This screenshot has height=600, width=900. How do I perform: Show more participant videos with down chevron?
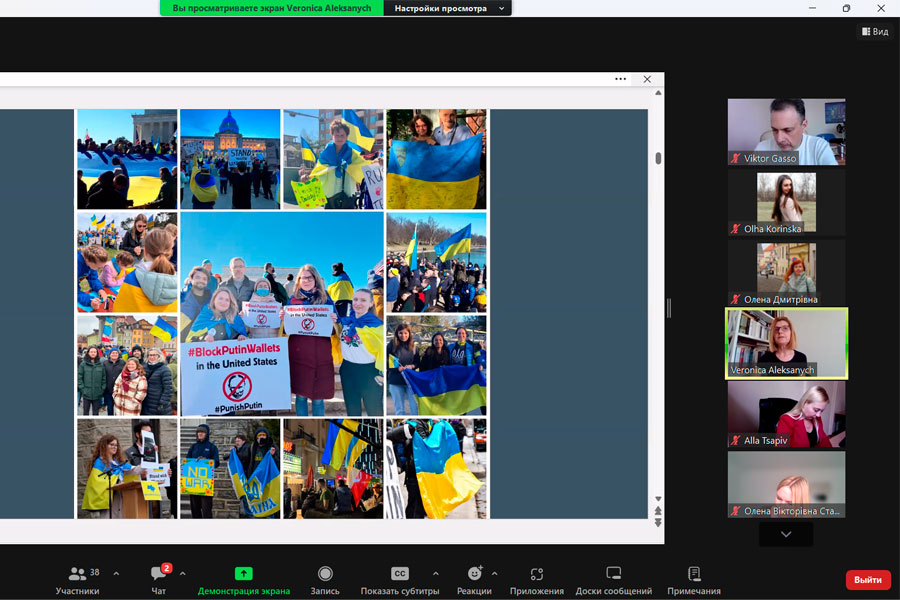[786, 534]
